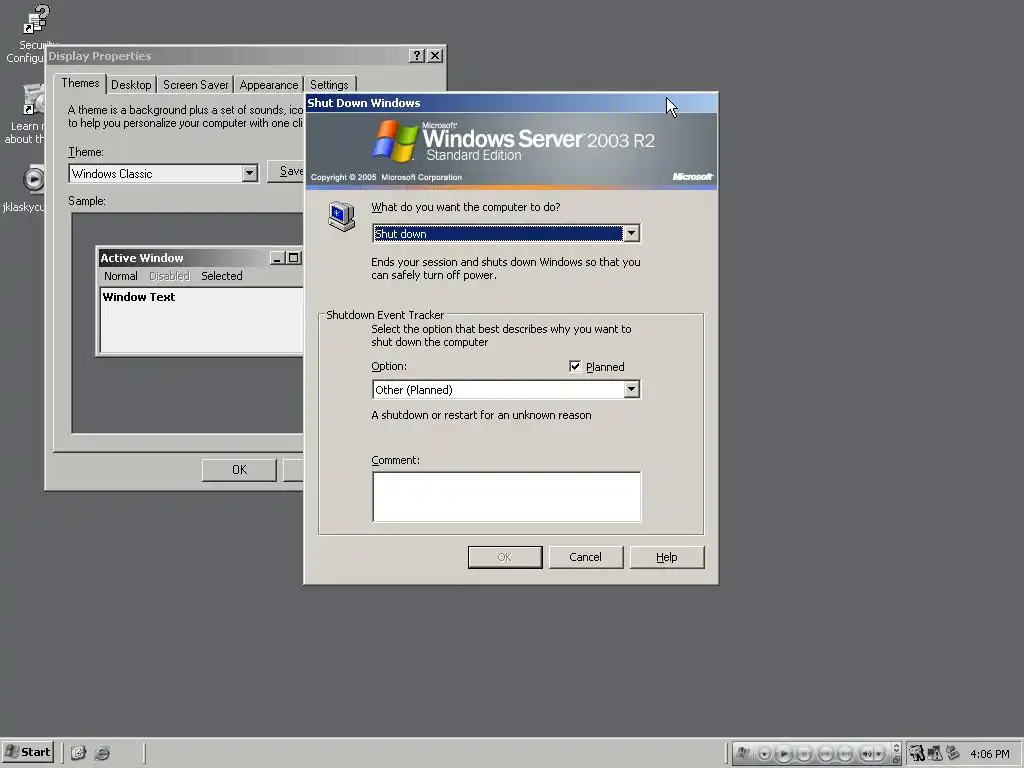Click into the Comment text box
The image size is (1024, 768).
pos(506,497)
